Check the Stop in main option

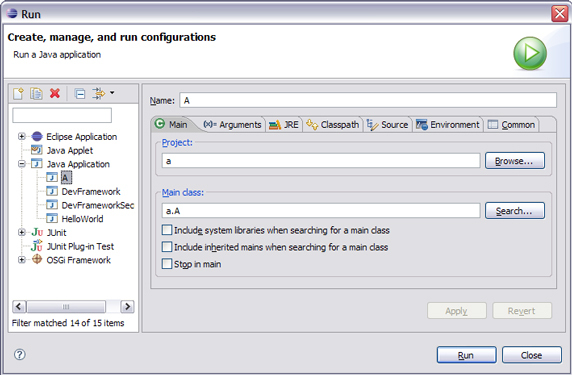167,264
